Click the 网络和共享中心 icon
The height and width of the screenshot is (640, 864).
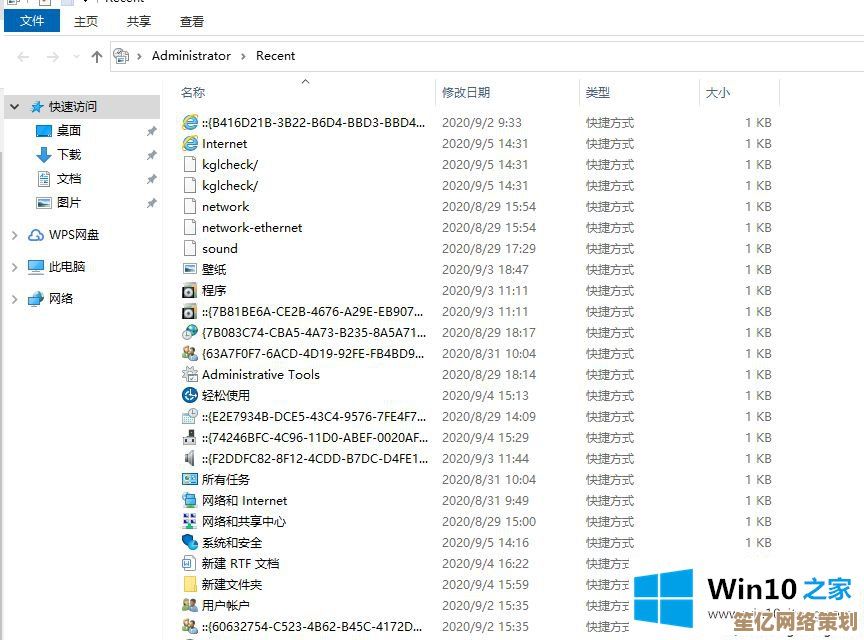(x=190, y=522)
